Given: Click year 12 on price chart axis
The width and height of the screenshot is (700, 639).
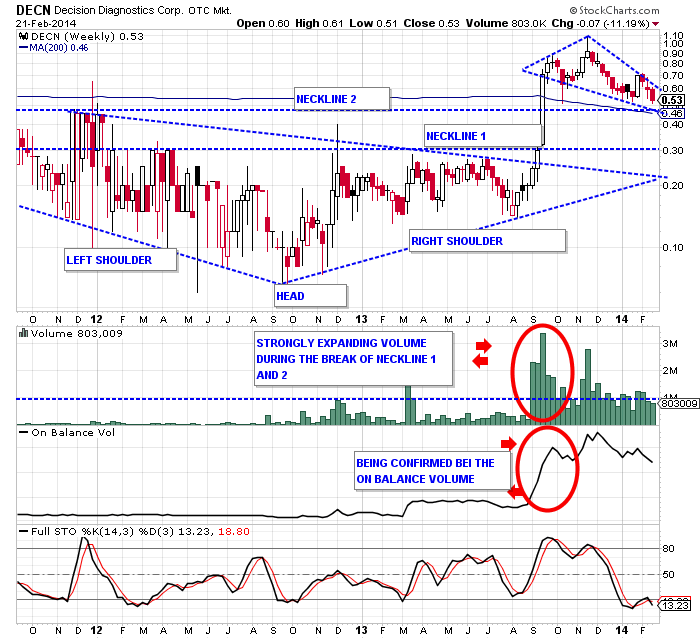Looking at the screenshot, I should pyautogui.click(x=96, y=319).
